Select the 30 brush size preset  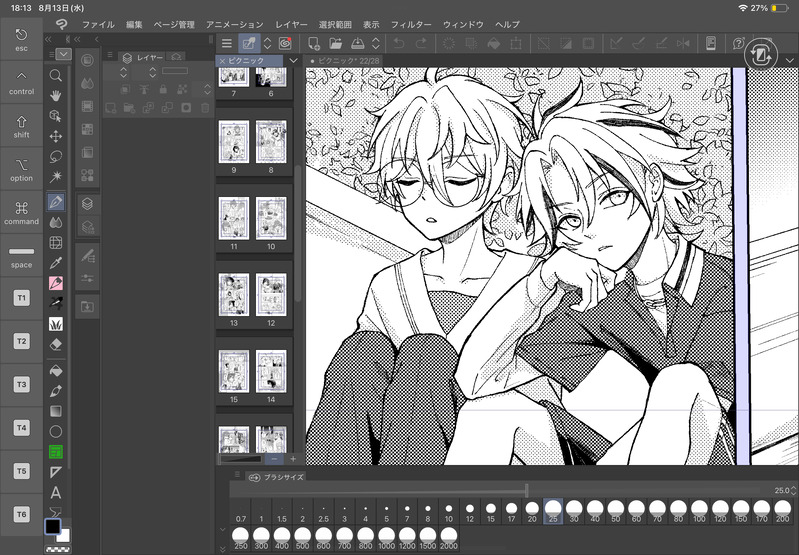(x=574, y=511)
